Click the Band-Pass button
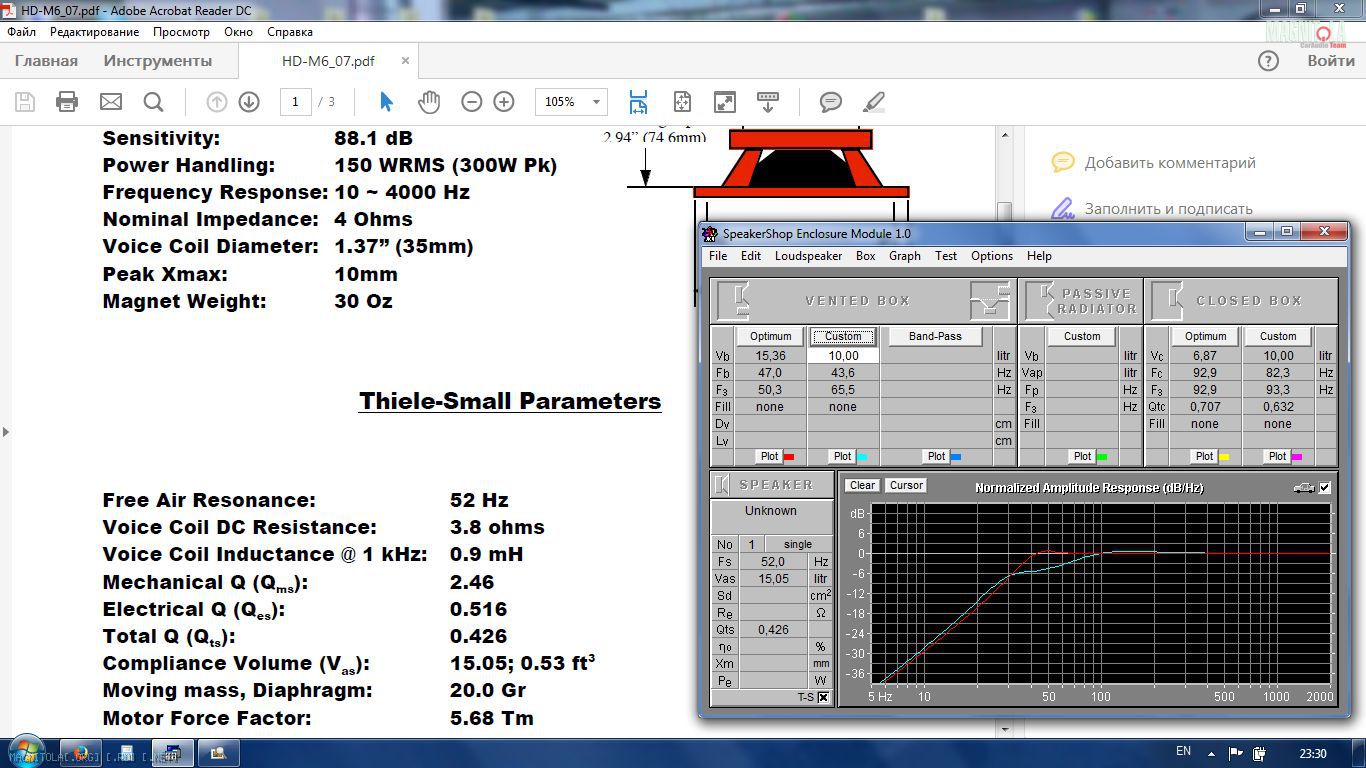Viewport: 1366px width, 768px height. [x=935, y=337]
